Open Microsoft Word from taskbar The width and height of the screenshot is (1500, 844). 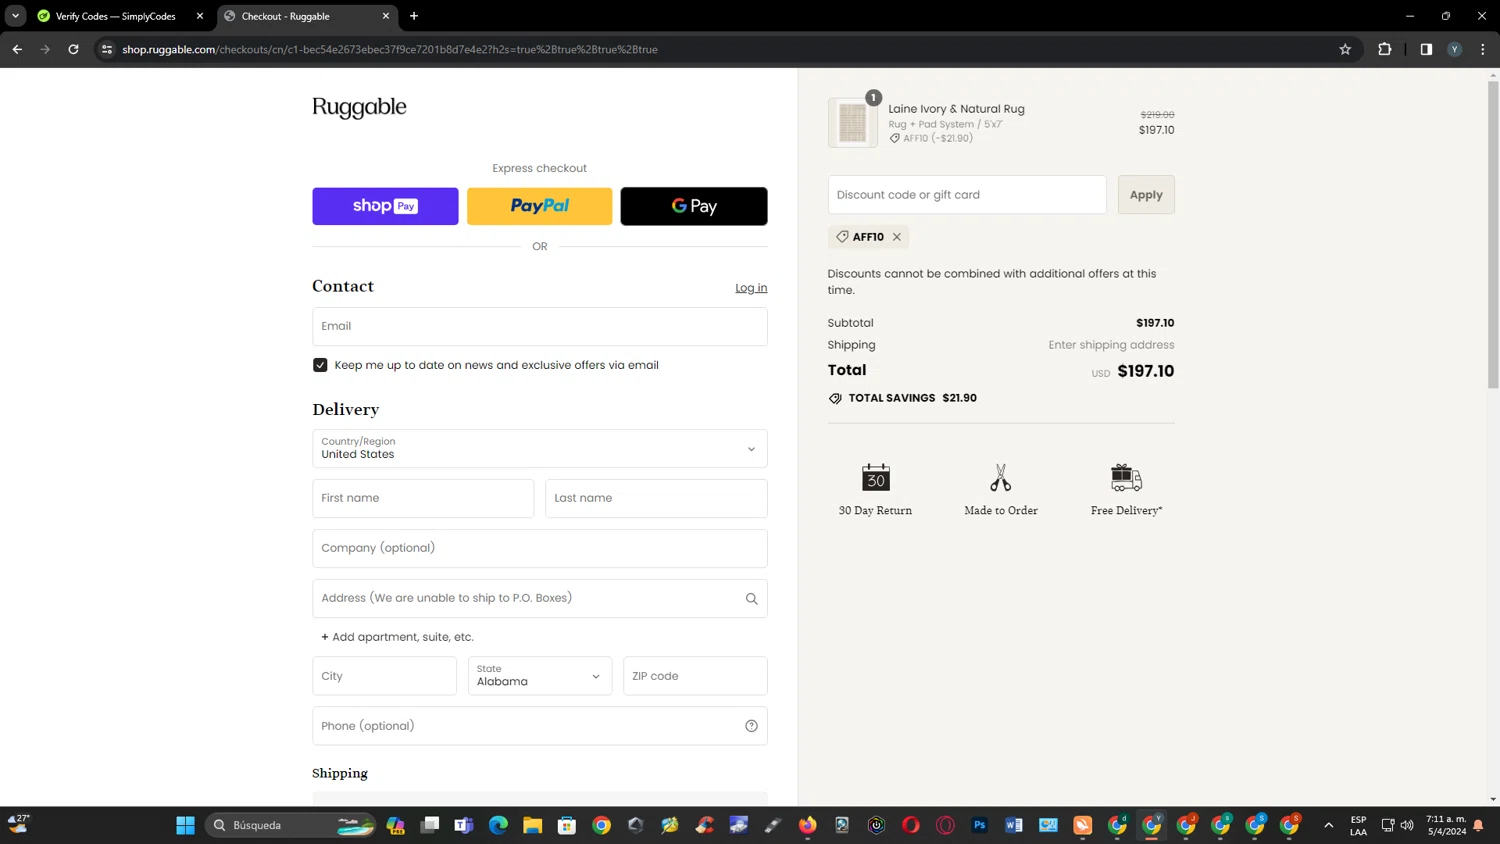click(x=1014, y=825)
